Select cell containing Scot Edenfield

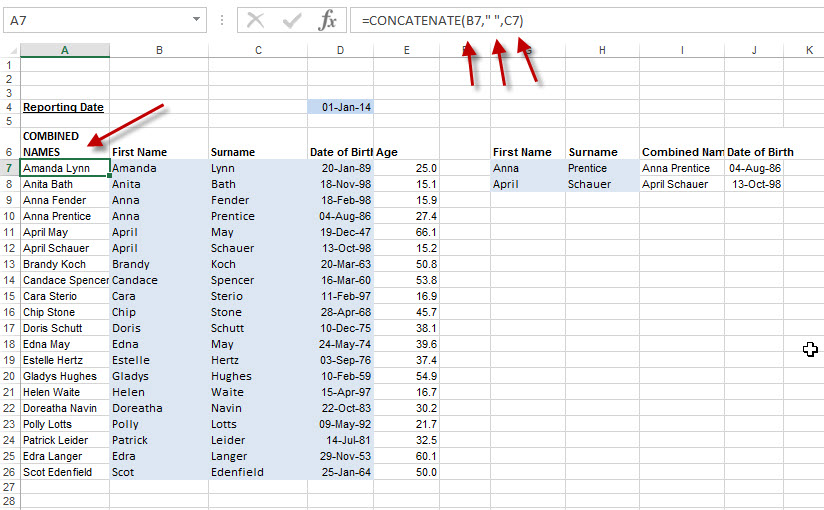[x=65, y=472]
